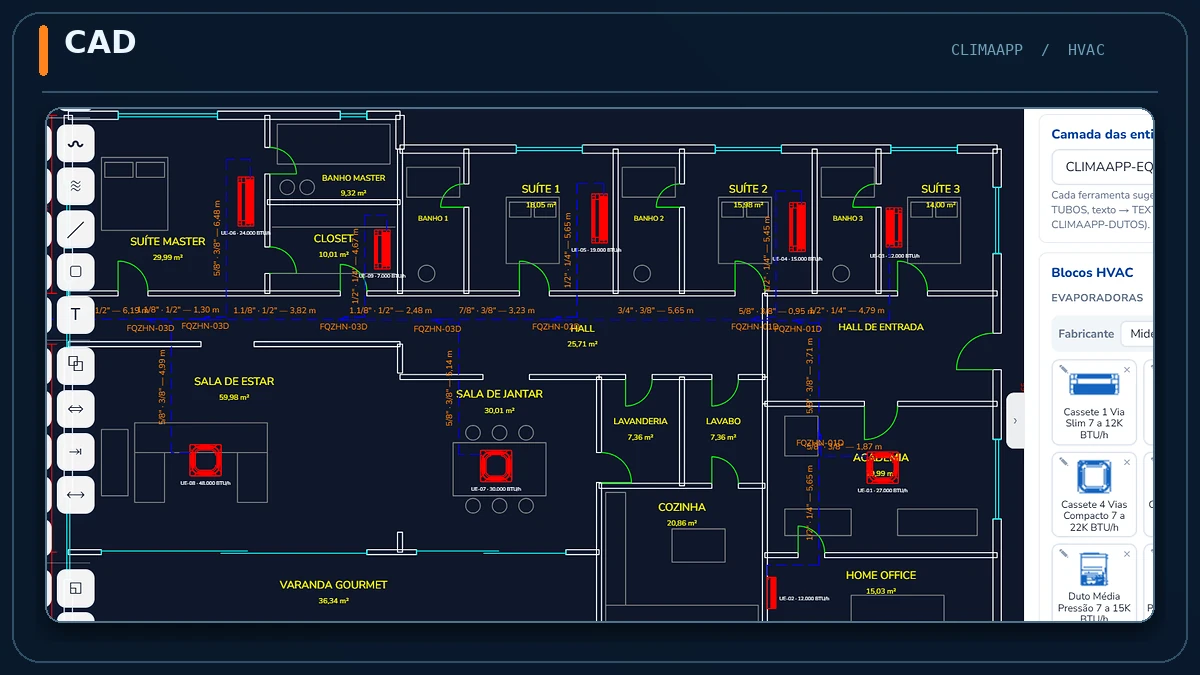
Task: Select the red UE-01 unit in Academia
Action: coord(882,468)
